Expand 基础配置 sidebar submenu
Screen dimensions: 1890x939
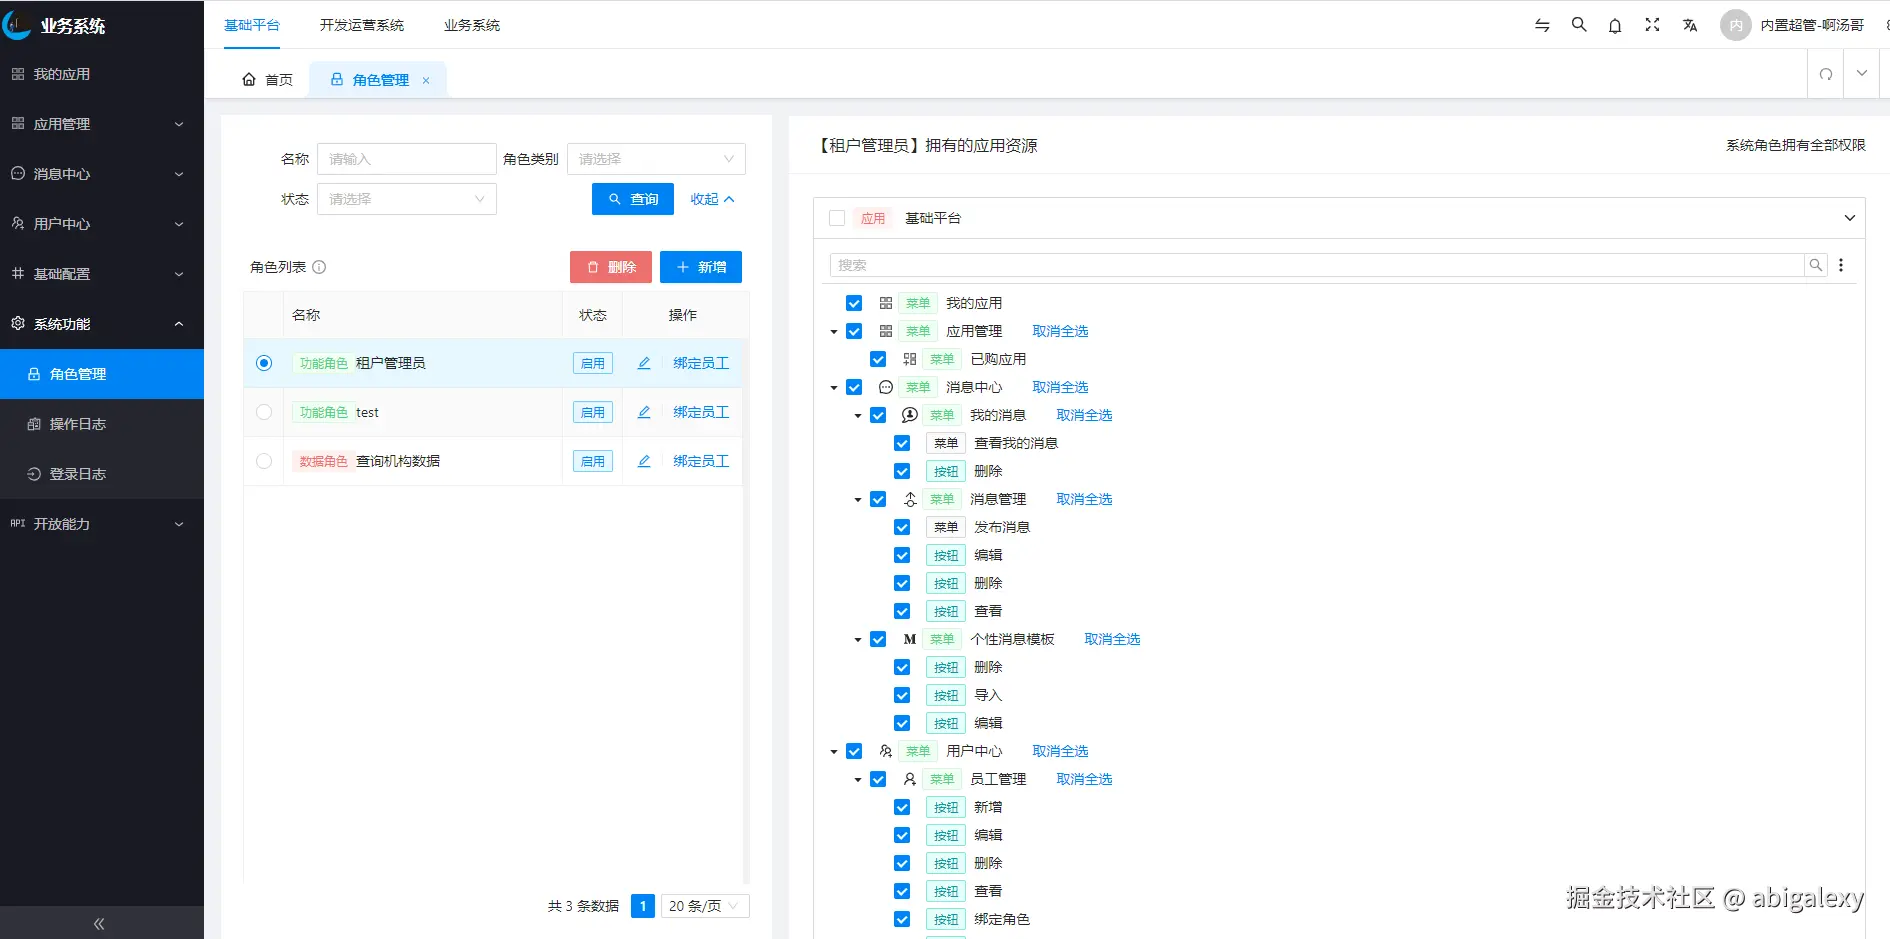point(102,274)
